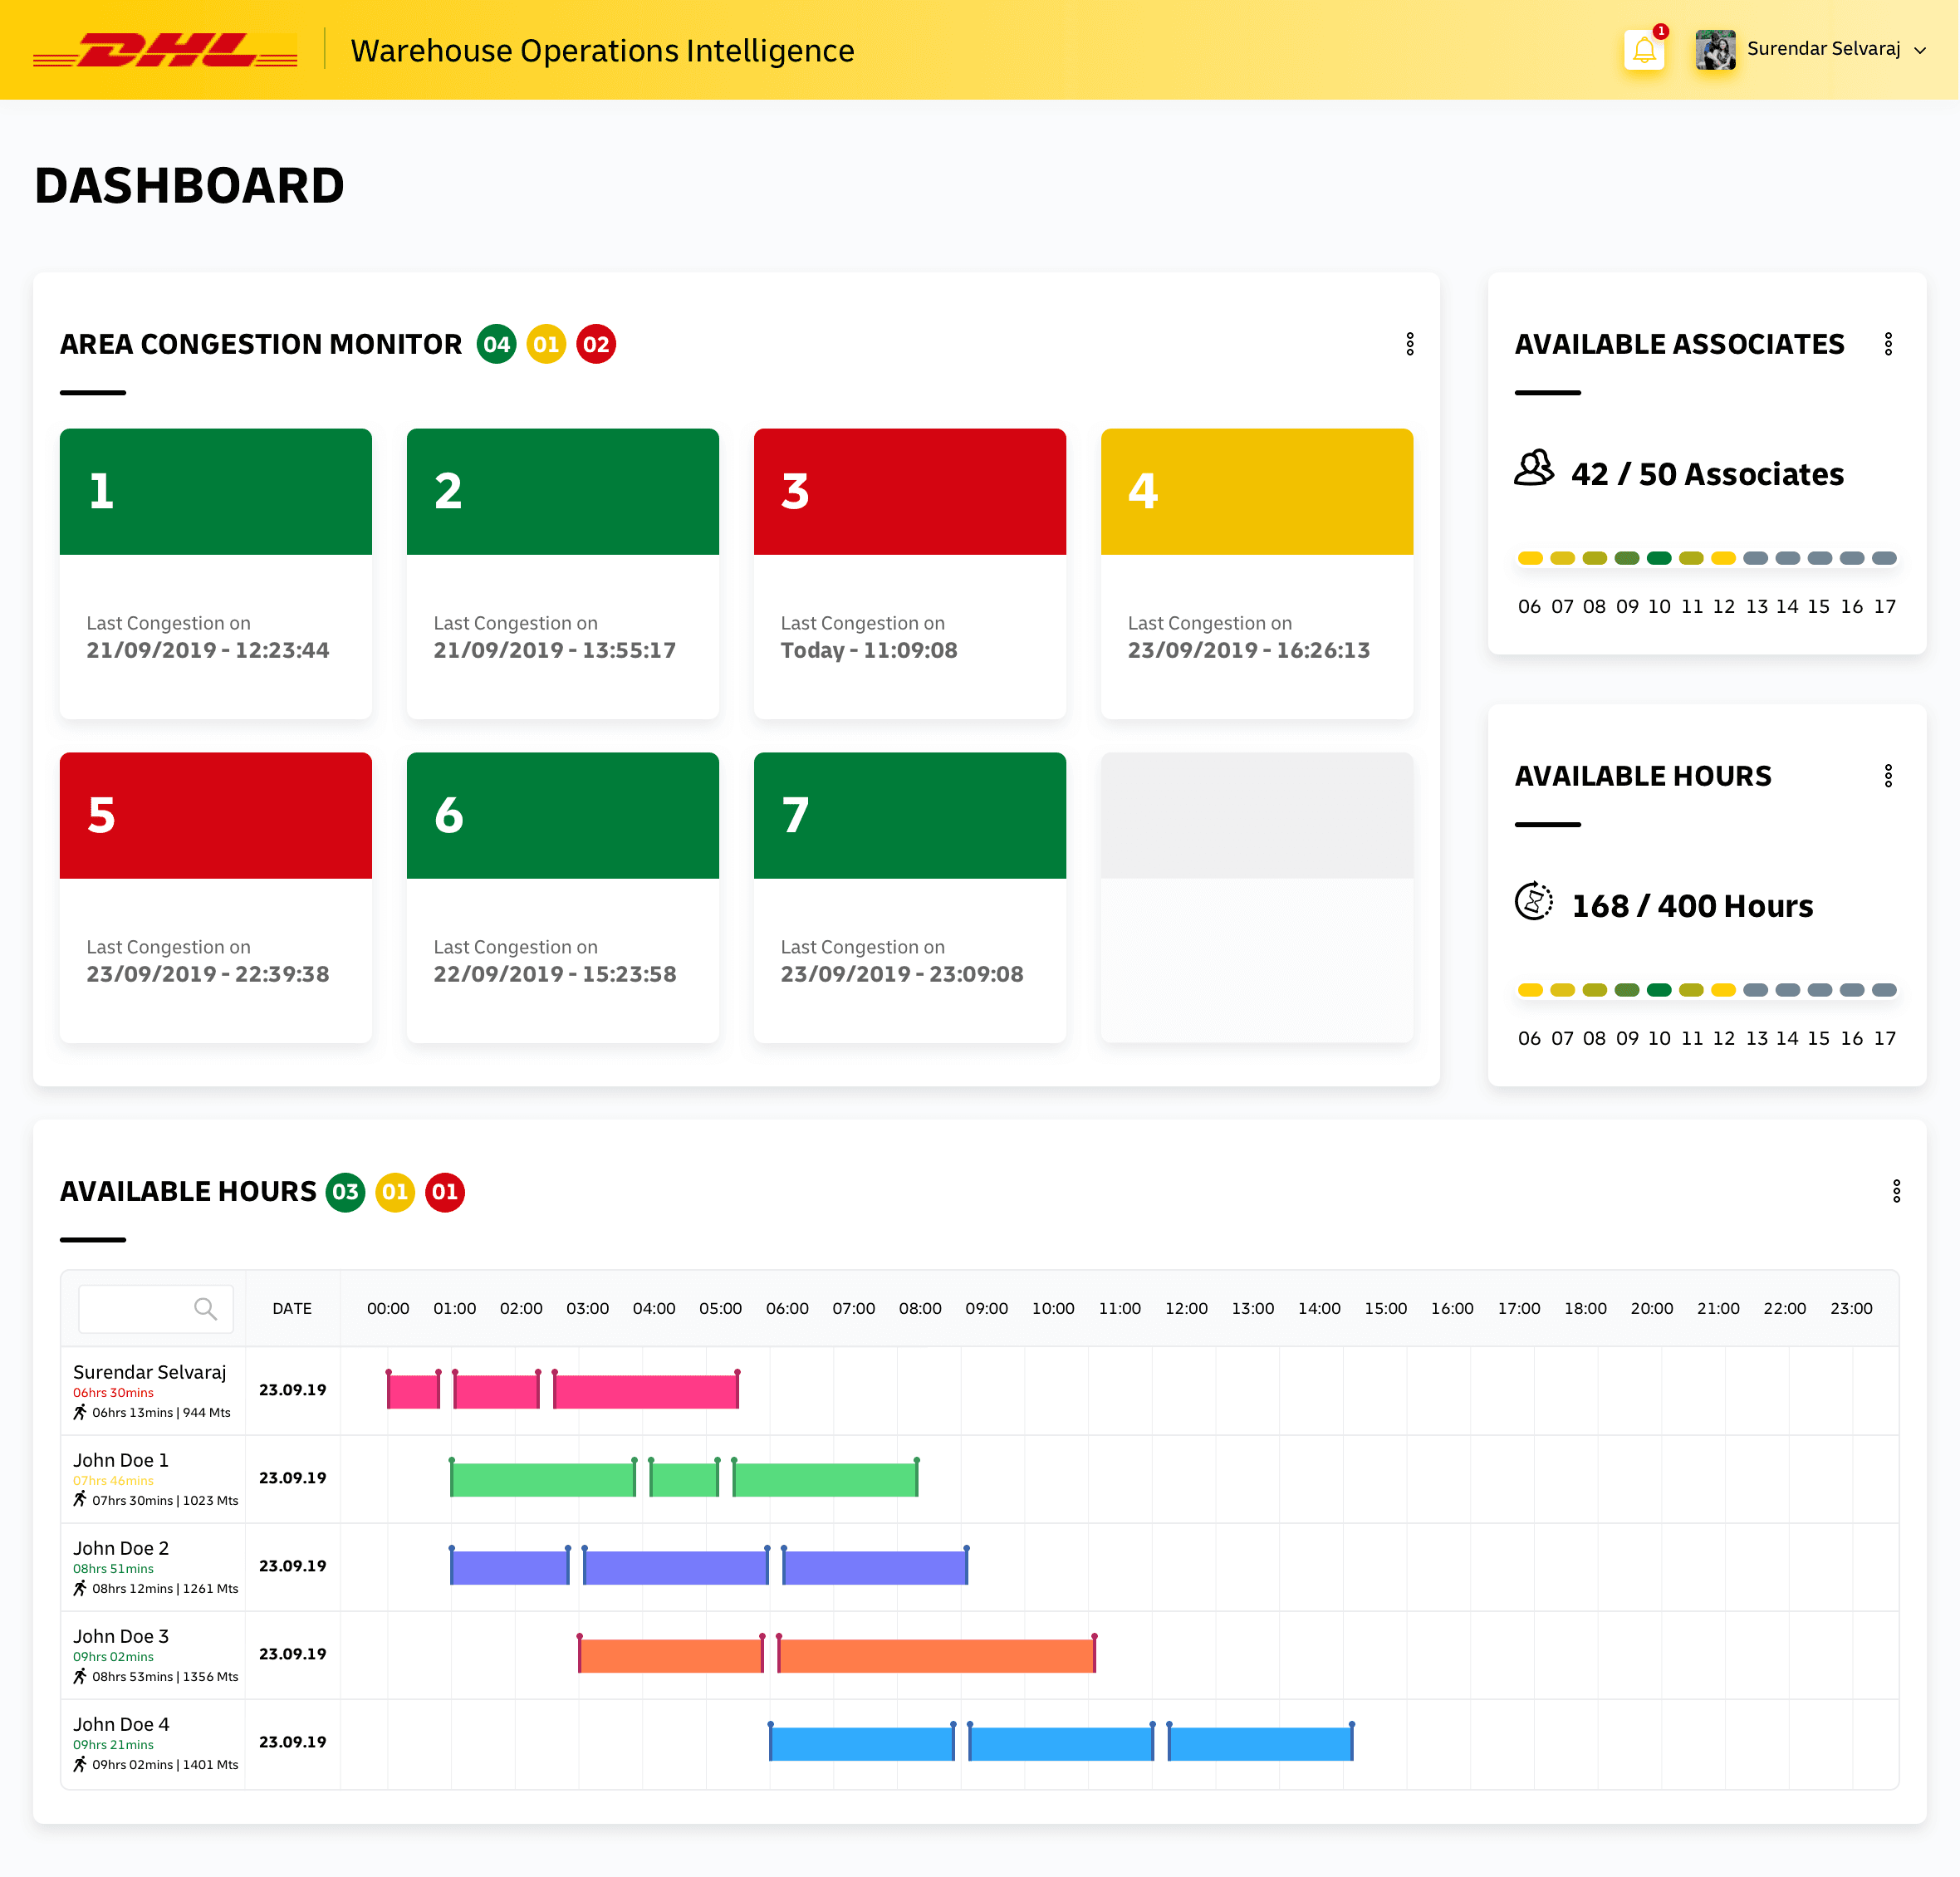The height and width of the screenshot is (1877, 1960).
Task: Open congestion area 2 card
Action: tap(563, 574)
